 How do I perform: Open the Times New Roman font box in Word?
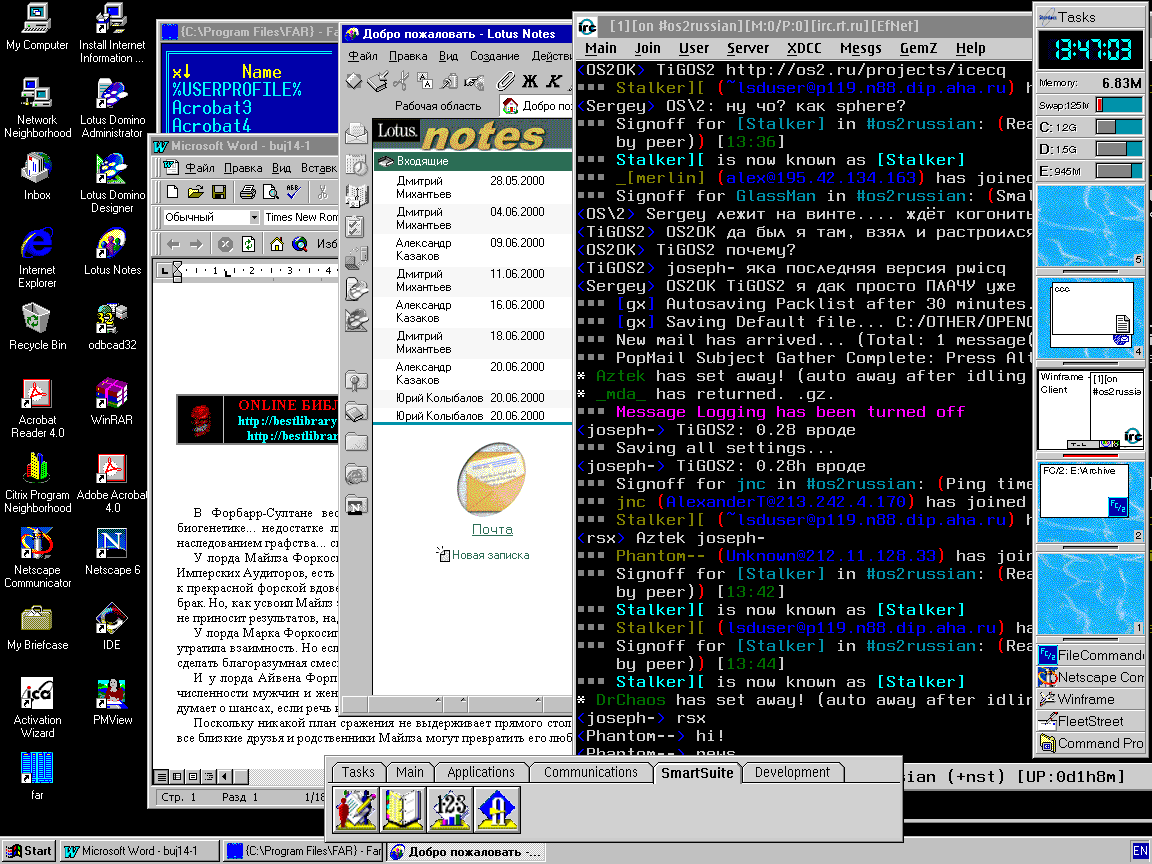[x=301, y=217]
